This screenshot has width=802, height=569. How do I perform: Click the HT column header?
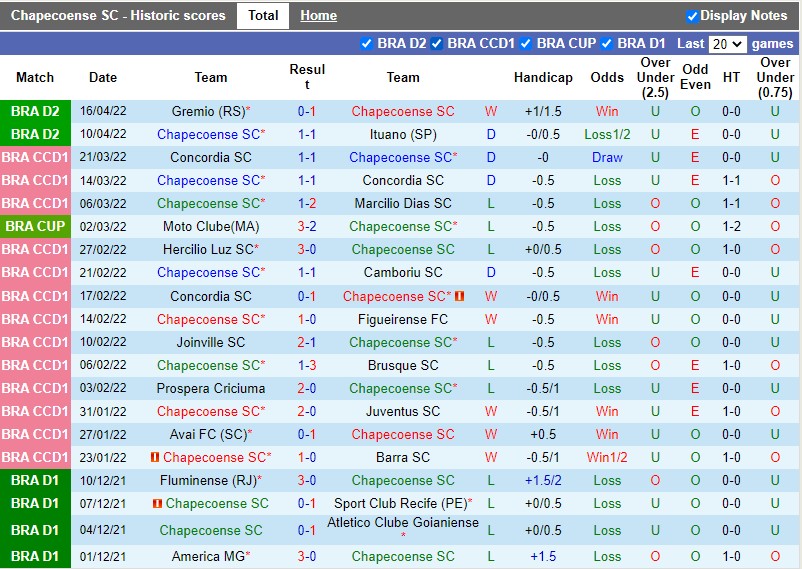click(x=731, y=78)
